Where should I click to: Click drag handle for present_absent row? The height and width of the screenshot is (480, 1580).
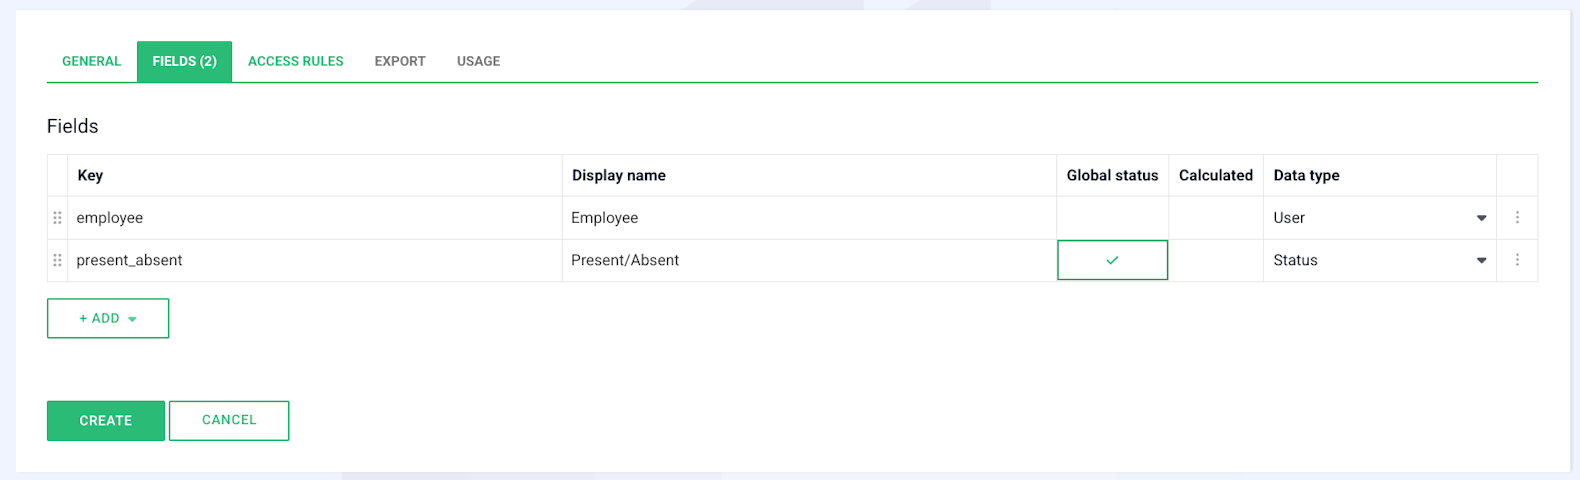coord(57,260)
